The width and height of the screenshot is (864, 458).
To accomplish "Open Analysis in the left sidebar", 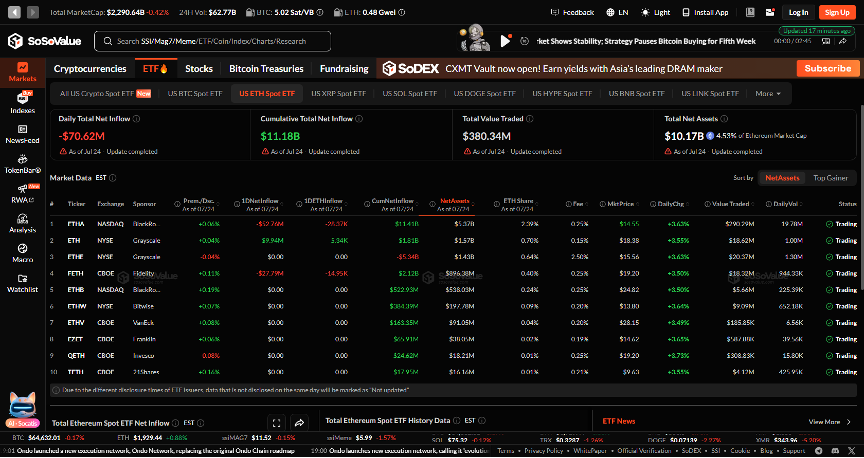I will [x=23, y=223].
